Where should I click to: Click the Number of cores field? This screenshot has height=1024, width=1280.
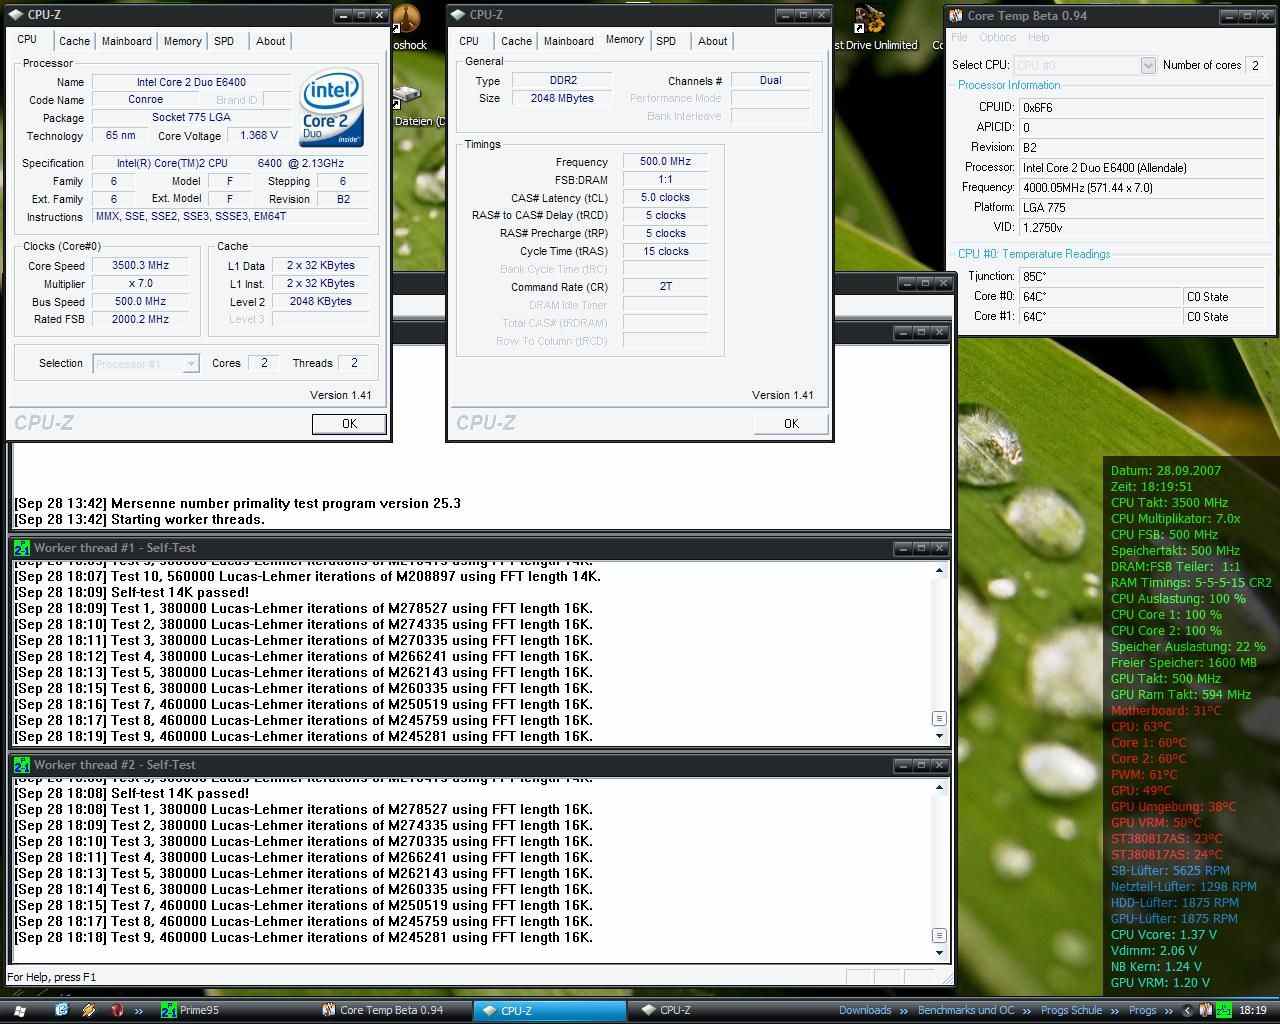(x=1255, y=65)
